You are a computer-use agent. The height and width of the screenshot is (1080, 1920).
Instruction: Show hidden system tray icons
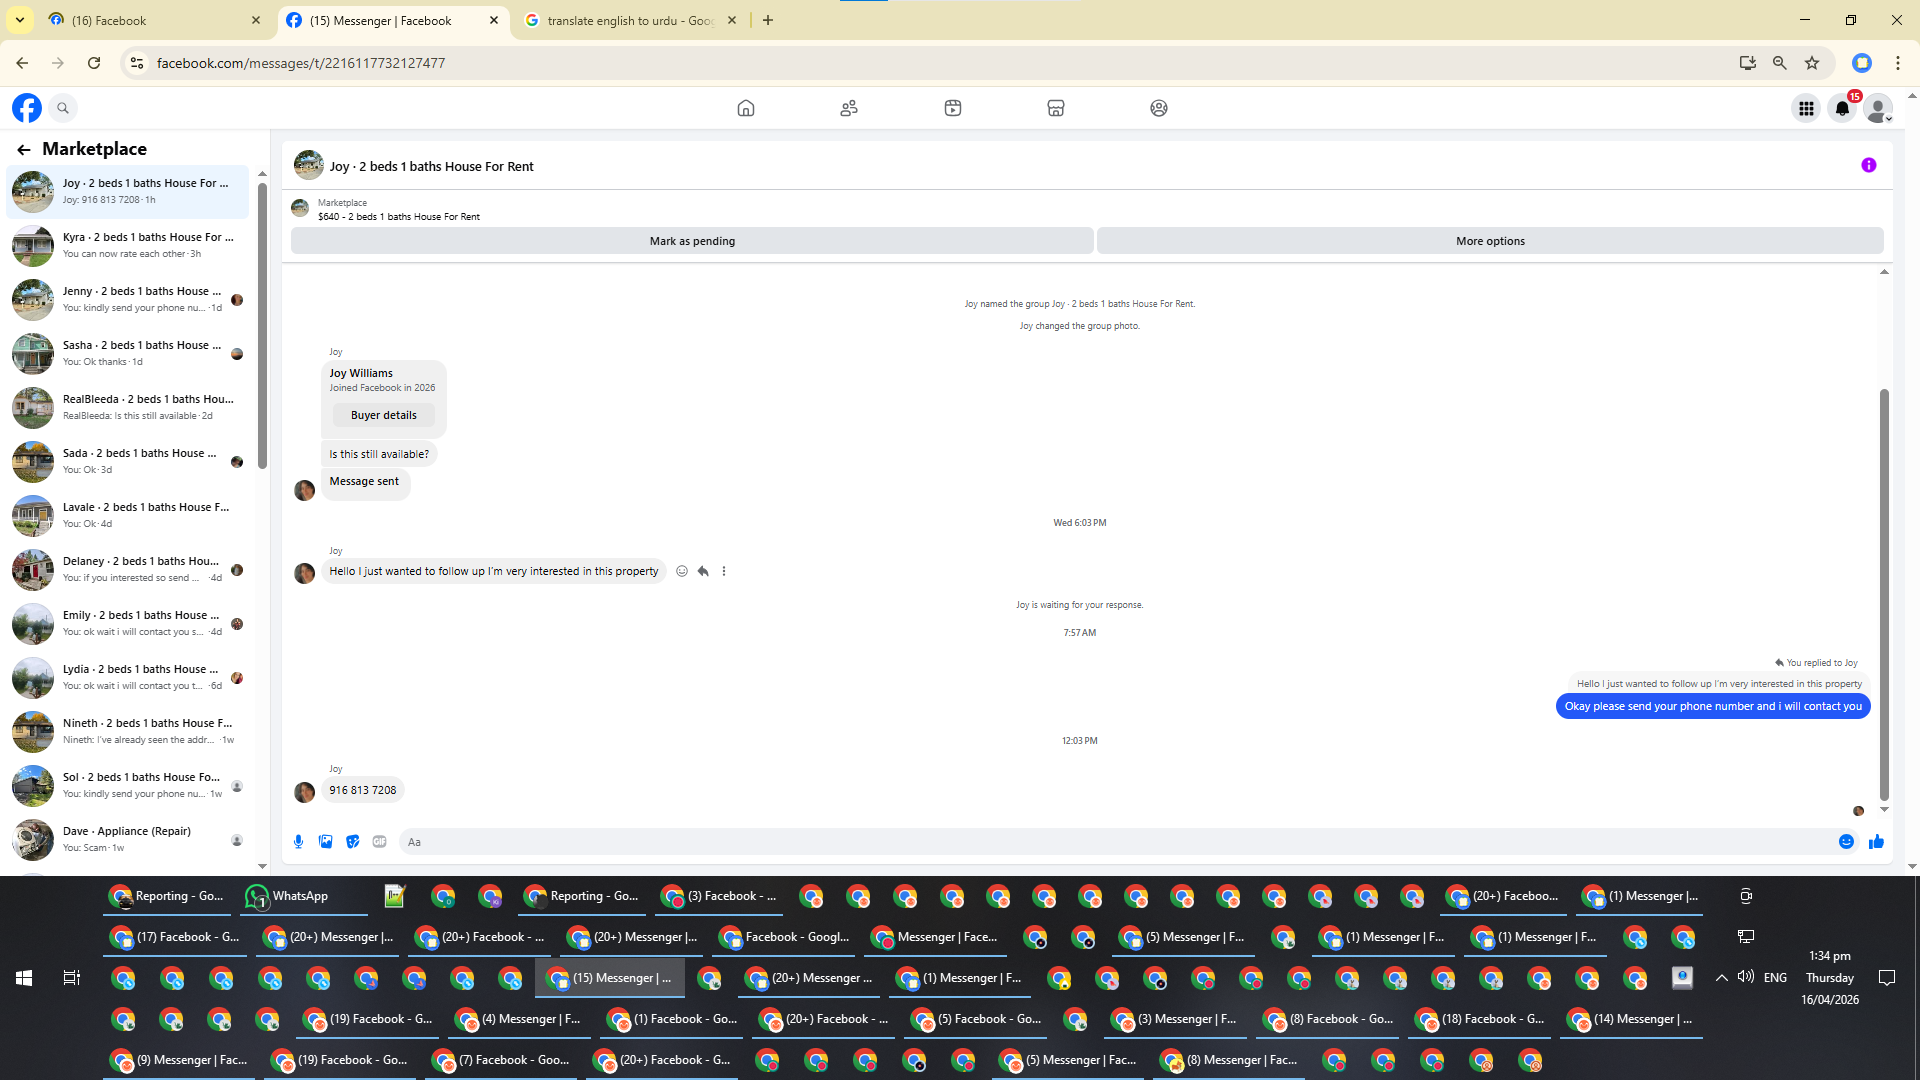(x=1722, y=978)
